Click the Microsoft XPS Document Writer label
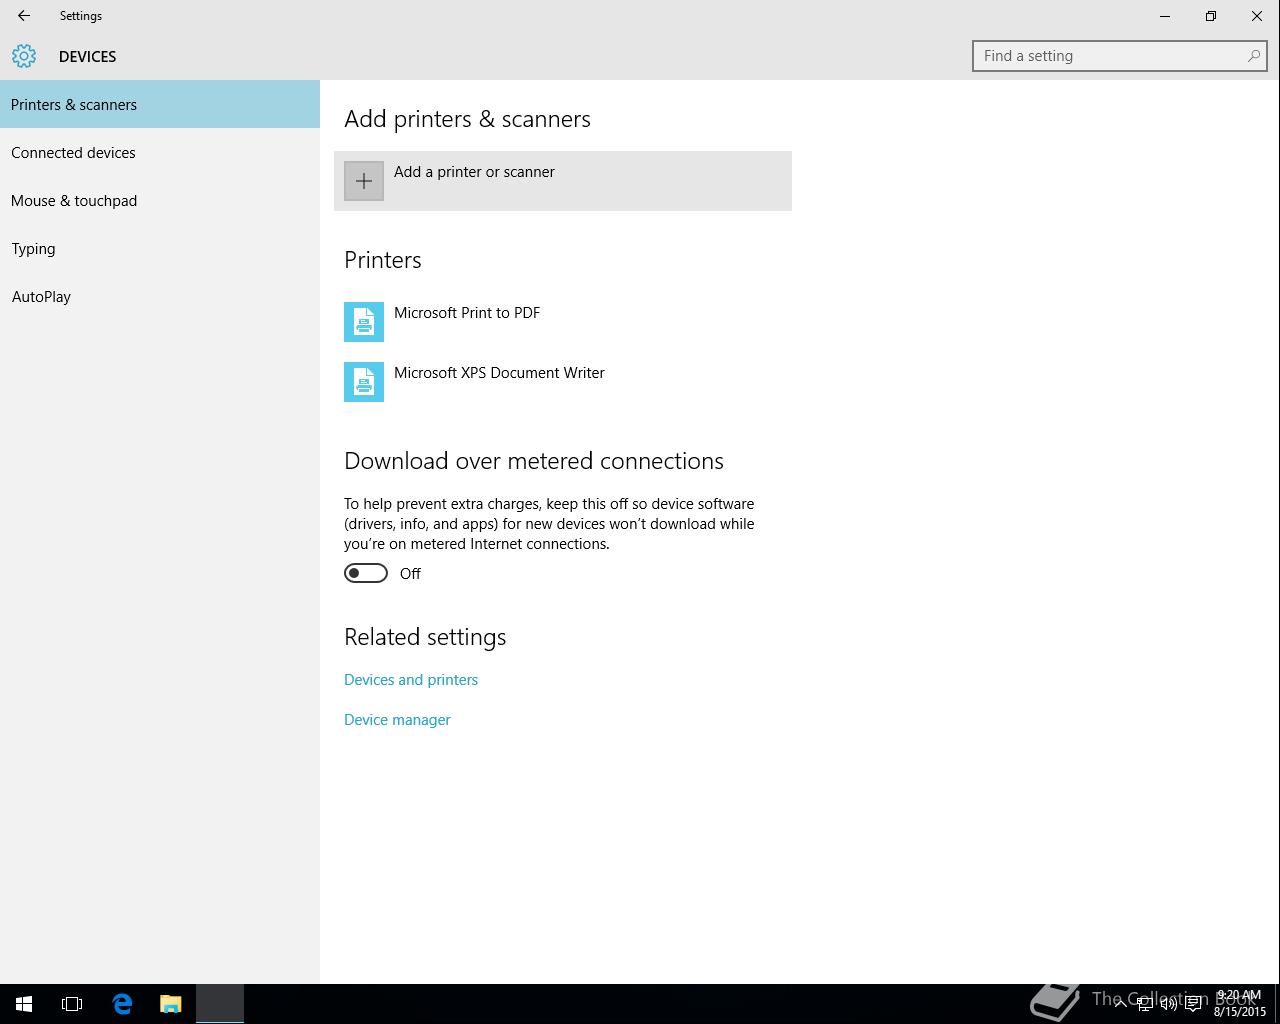 499,373
